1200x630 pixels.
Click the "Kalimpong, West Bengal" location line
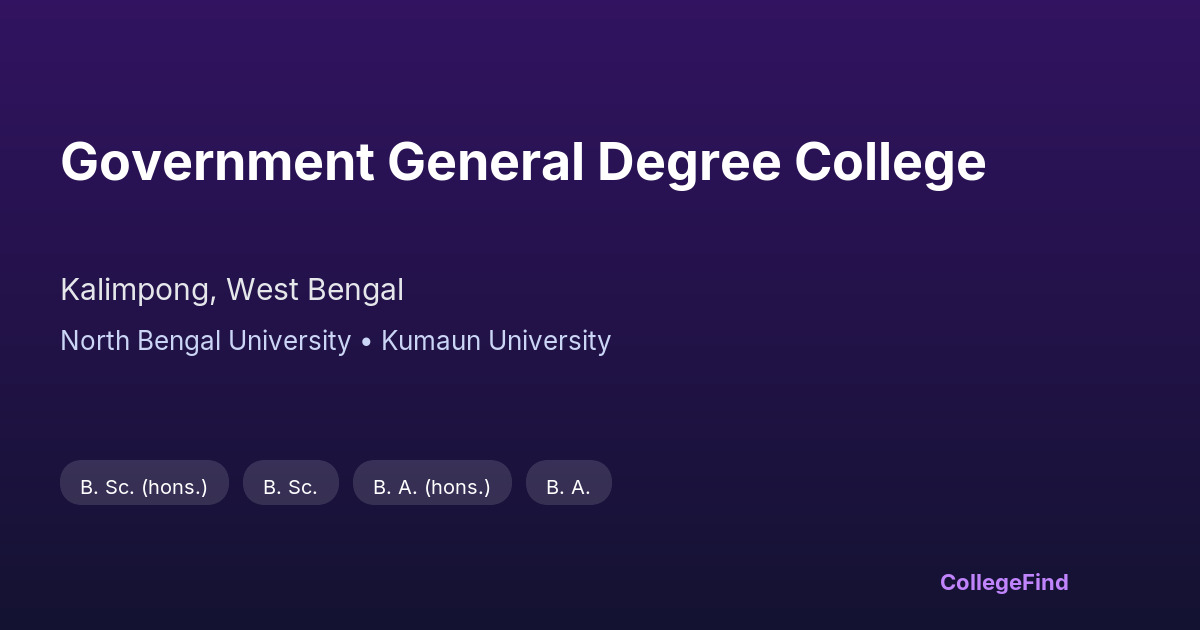coord(232,290)
